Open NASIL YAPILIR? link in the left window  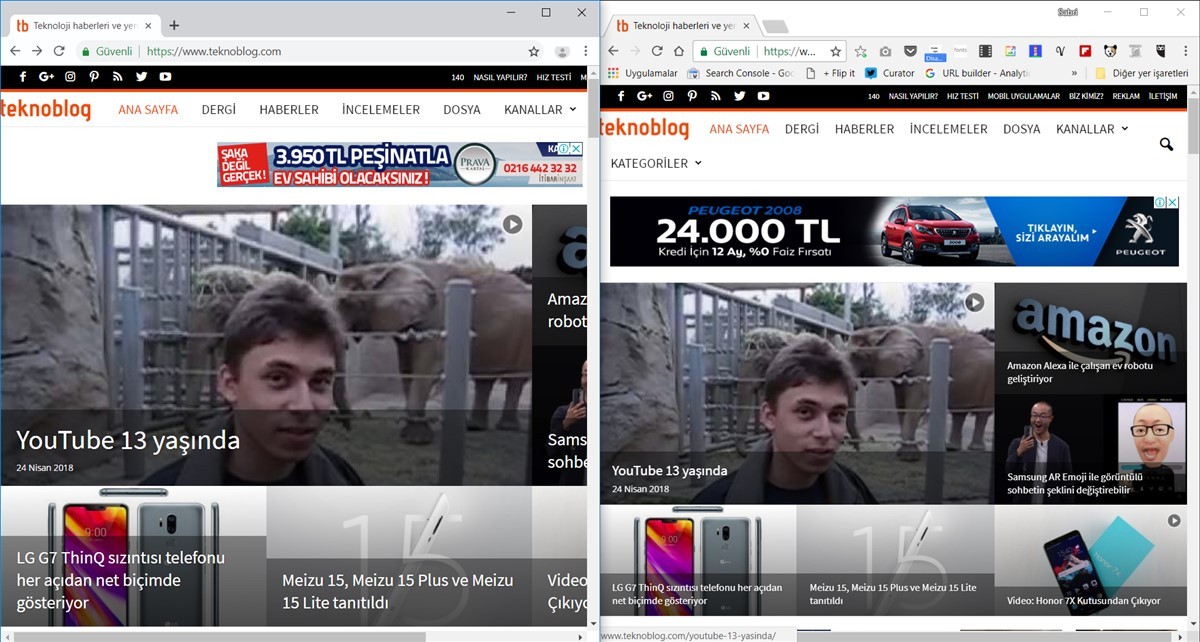[x=500, y=77]
